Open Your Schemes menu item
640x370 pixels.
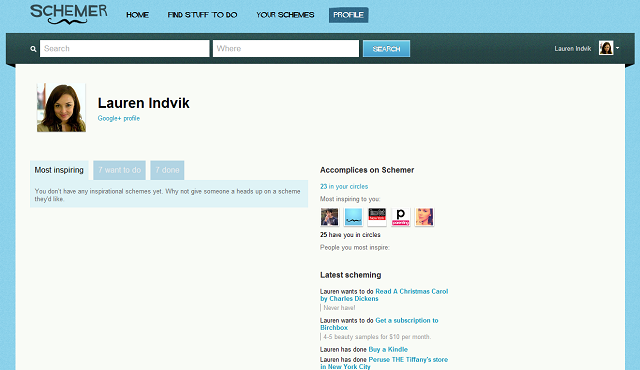point(285,15)
